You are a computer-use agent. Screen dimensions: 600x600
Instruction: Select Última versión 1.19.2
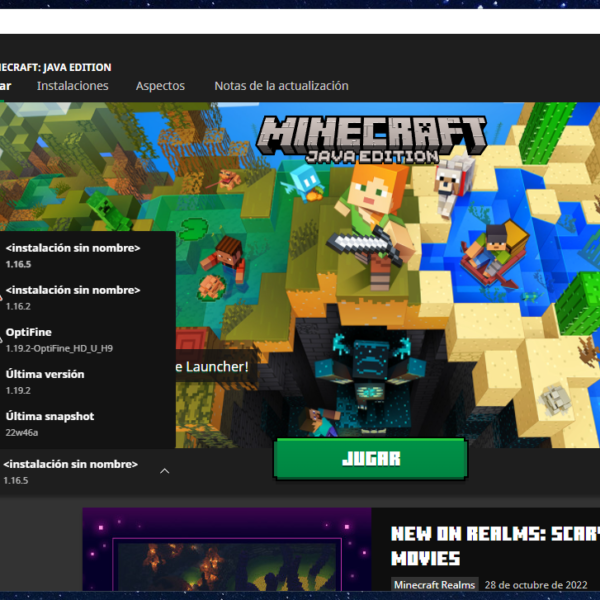88,382
